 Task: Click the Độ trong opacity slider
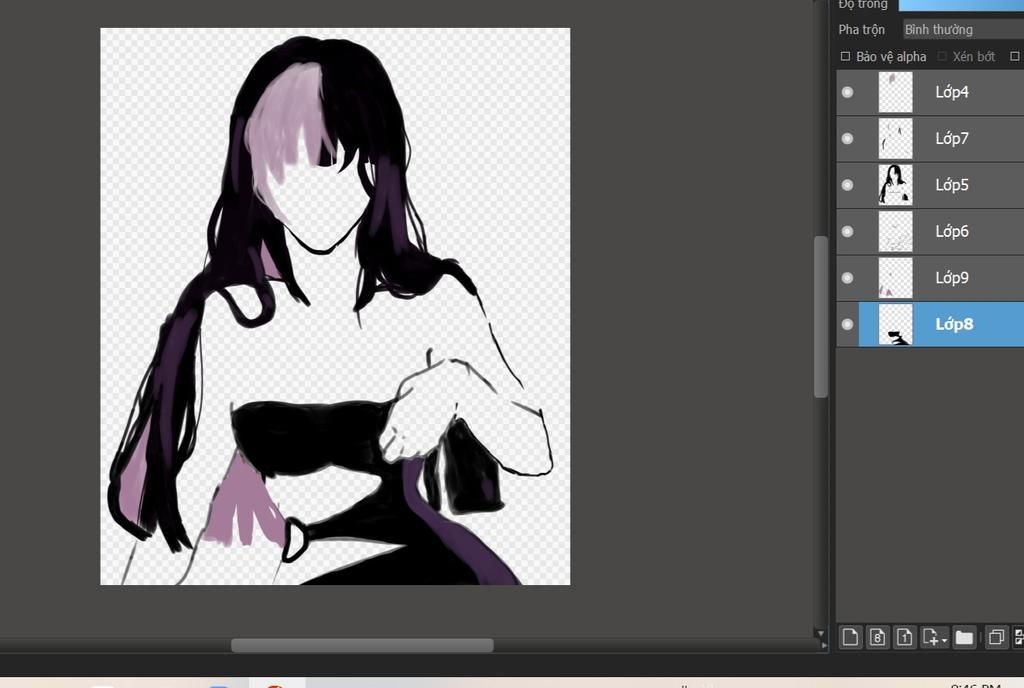(x=960, y=5)
